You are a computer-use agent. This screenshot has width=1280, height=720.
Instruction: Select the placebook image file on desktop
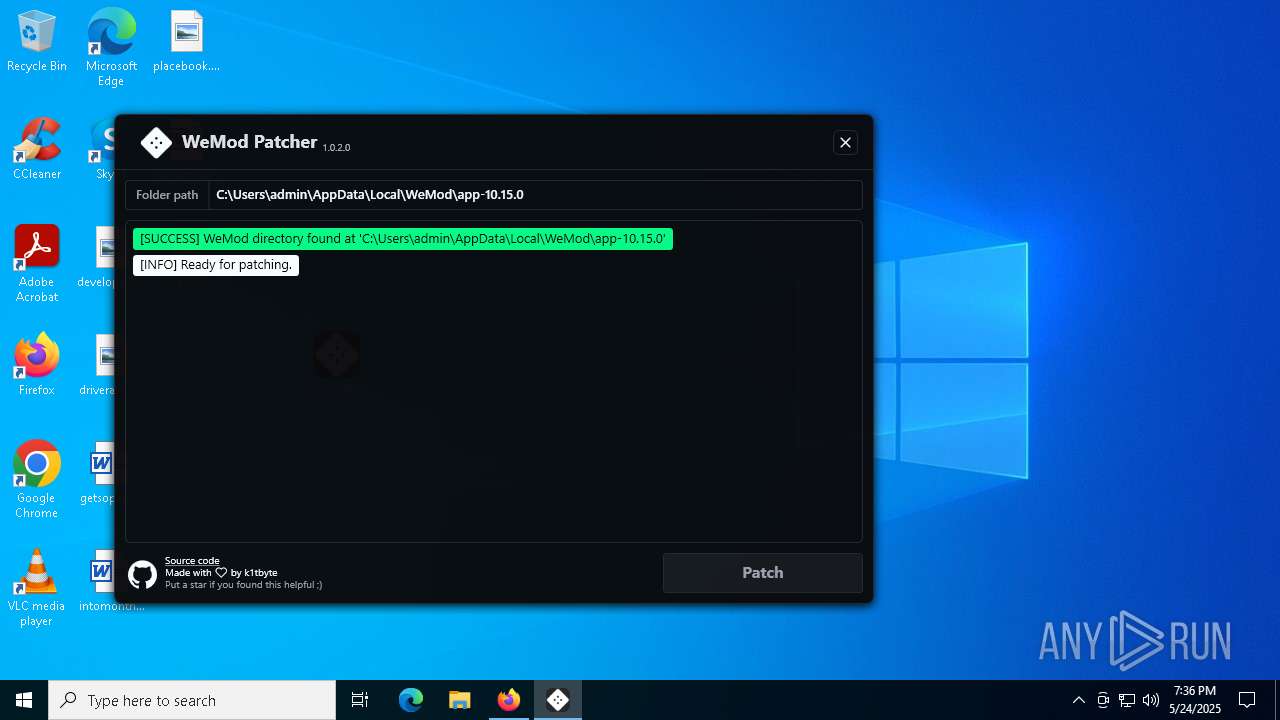186,42
